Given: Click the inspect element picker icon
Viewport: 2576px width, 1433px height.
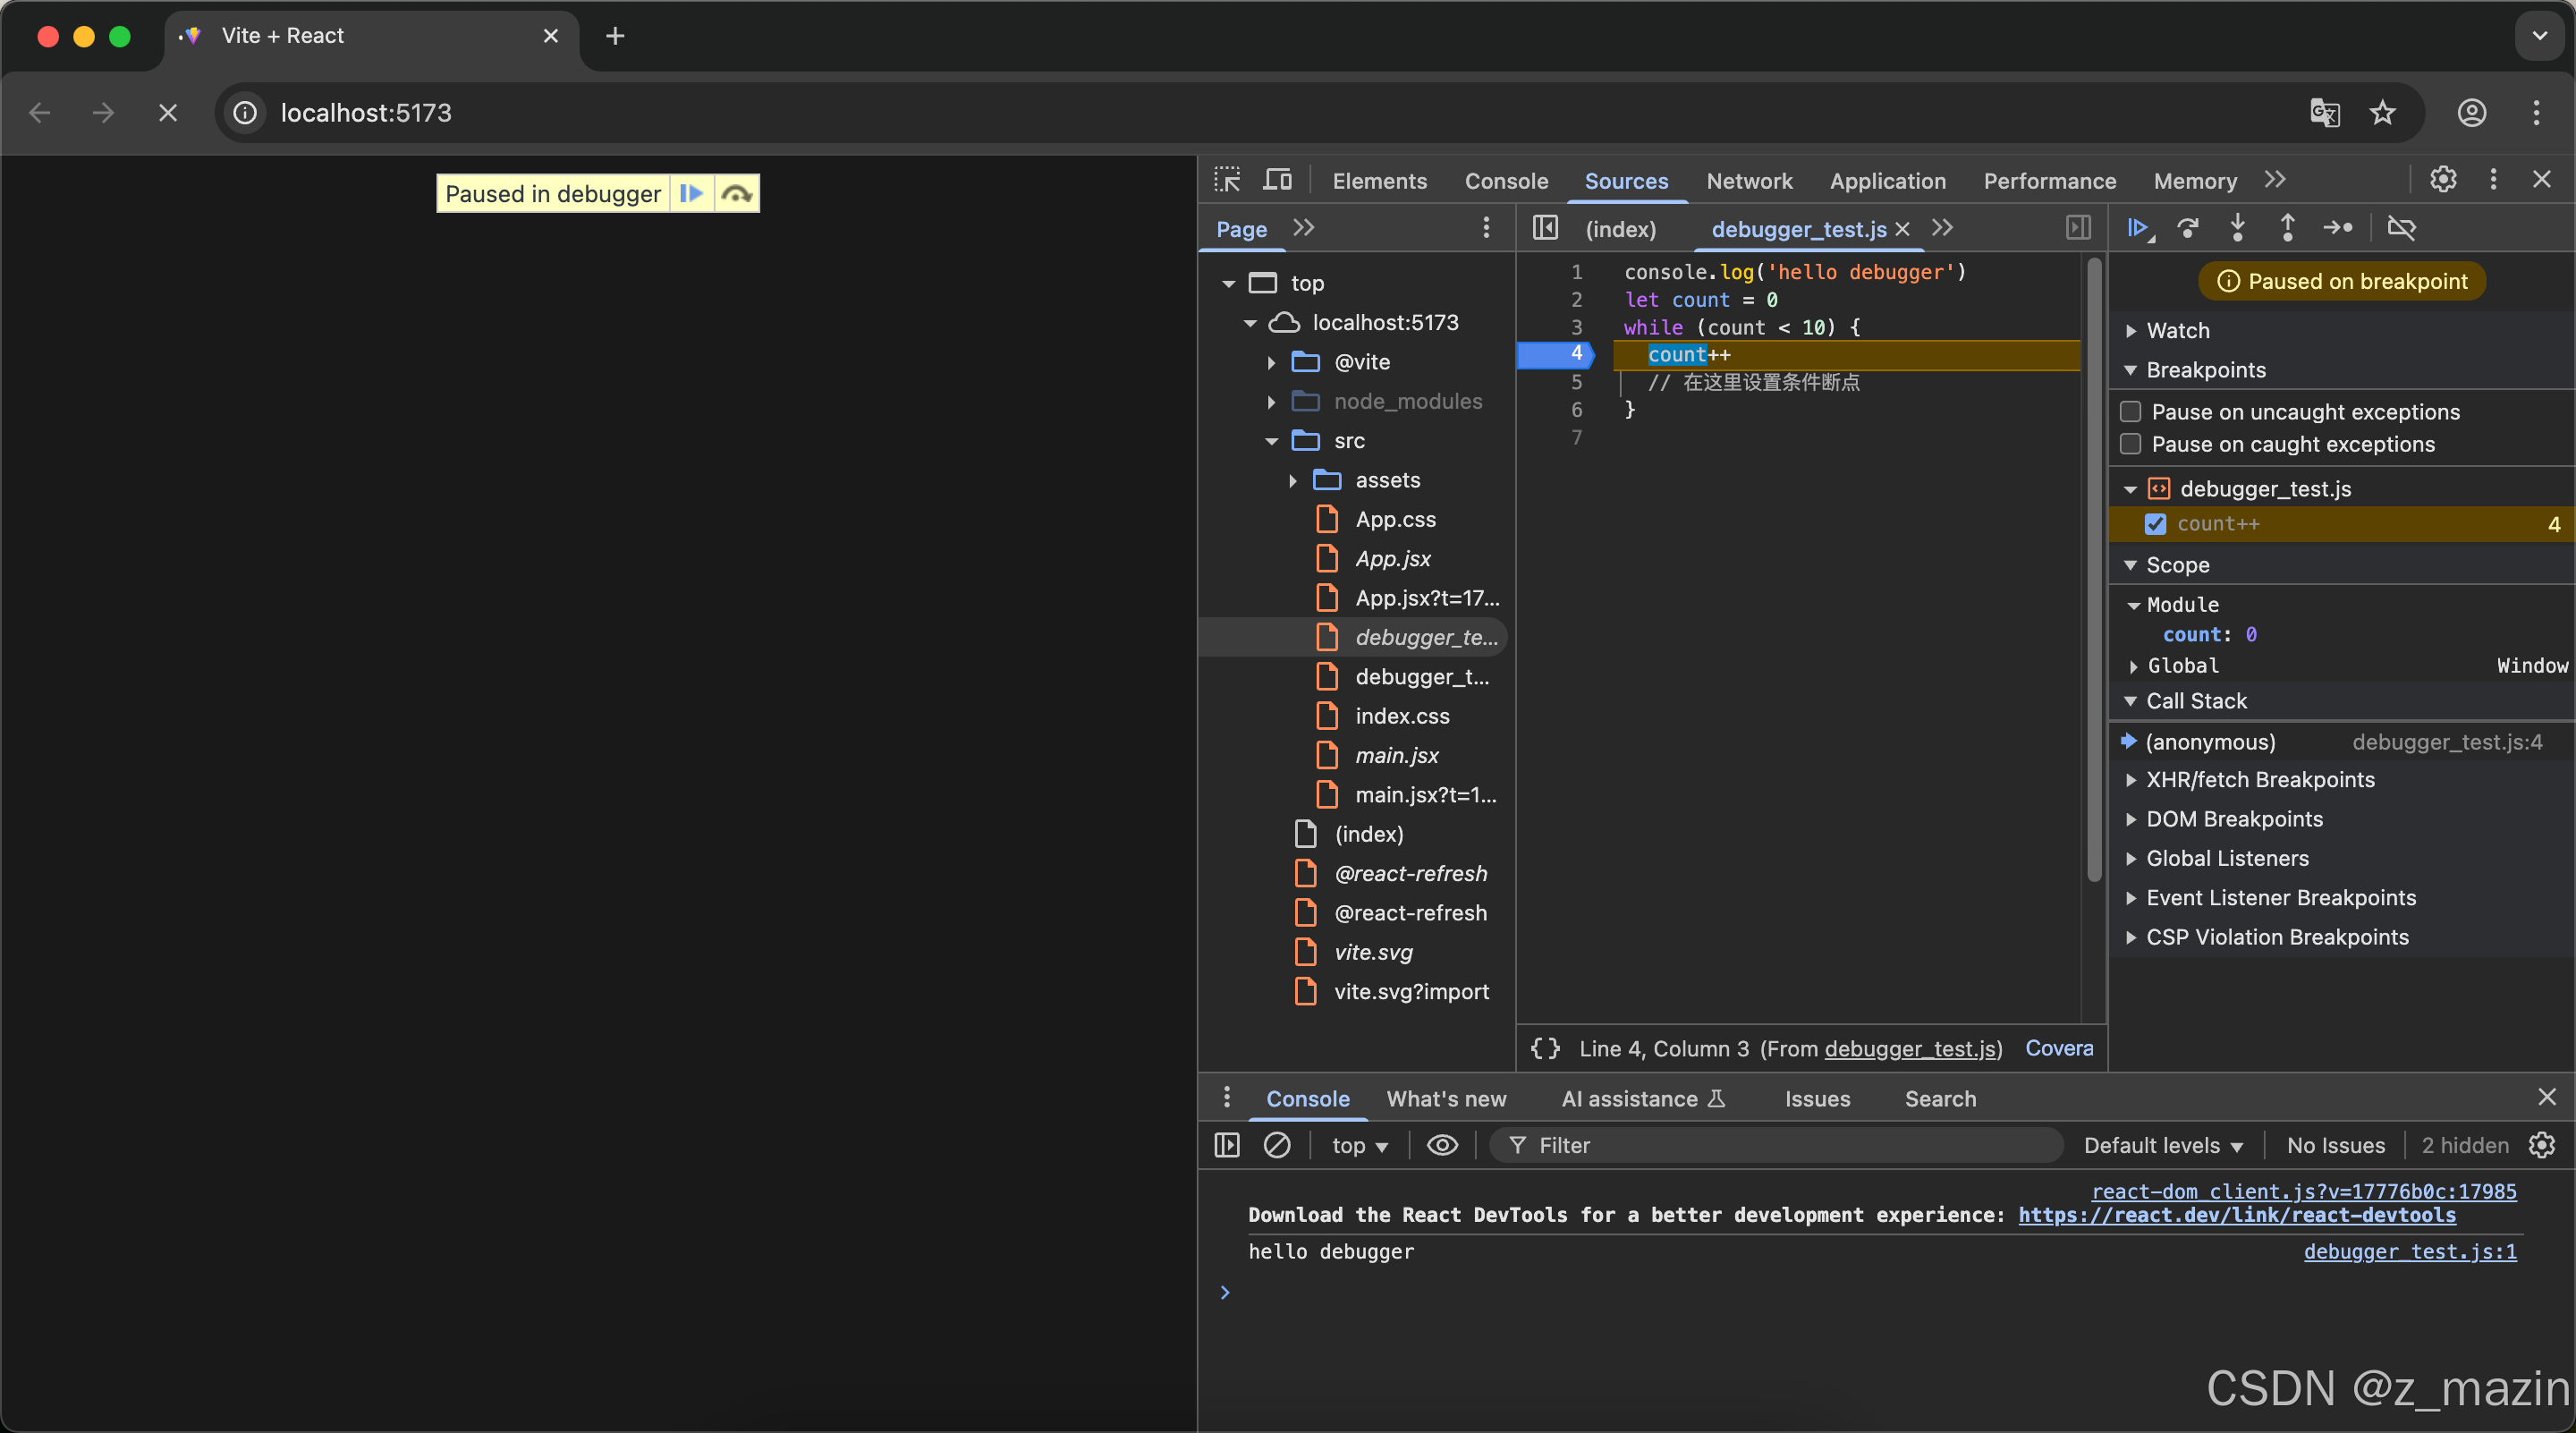Looking at the screenshot, I should coord(1227,180).
